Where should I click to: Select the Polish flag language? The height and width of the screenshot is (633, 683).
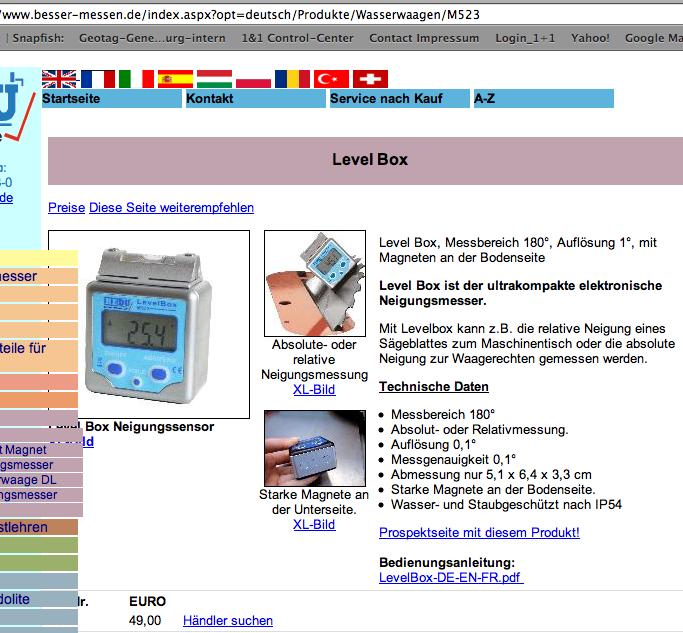click(253, 79)
